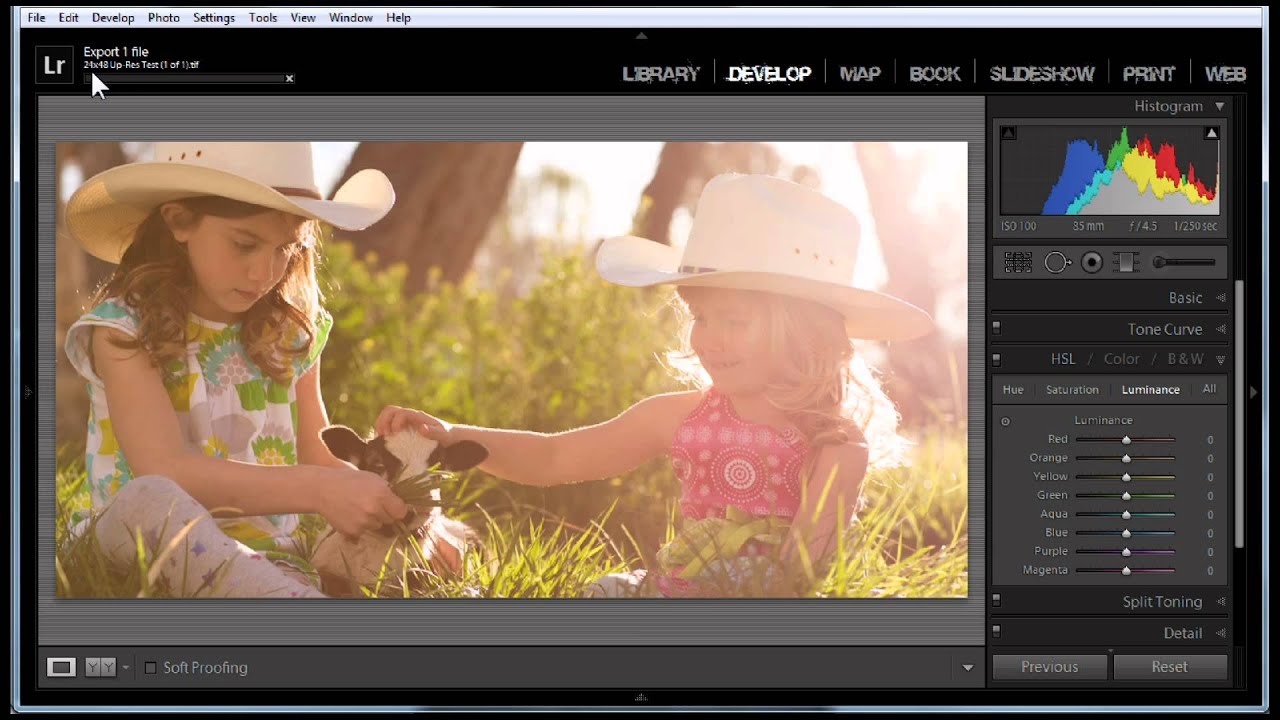1280x720 pixels.
Task: Select the Crop Overlay tool
Action: (1018, 262)
